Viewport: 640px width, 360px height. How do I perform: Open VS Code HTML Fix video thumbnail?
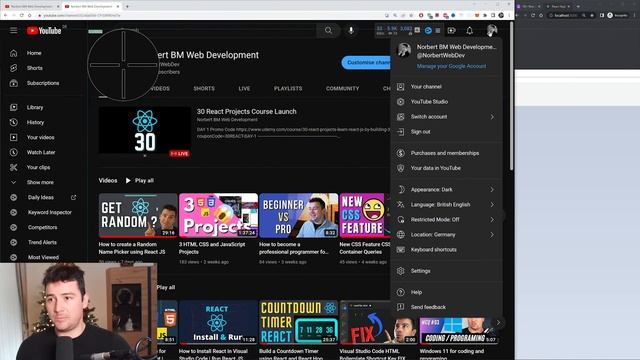[x=378, y=323]
